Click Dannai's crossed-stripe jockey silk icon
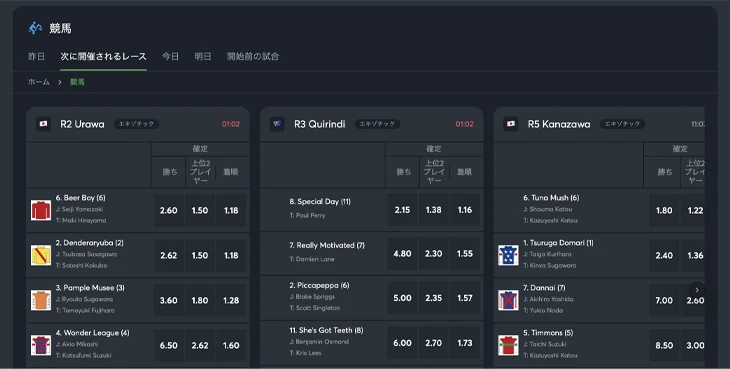Image resolution: width=730 pixels, height=369 pixels. pyautogui.click(x=508, y=300)
